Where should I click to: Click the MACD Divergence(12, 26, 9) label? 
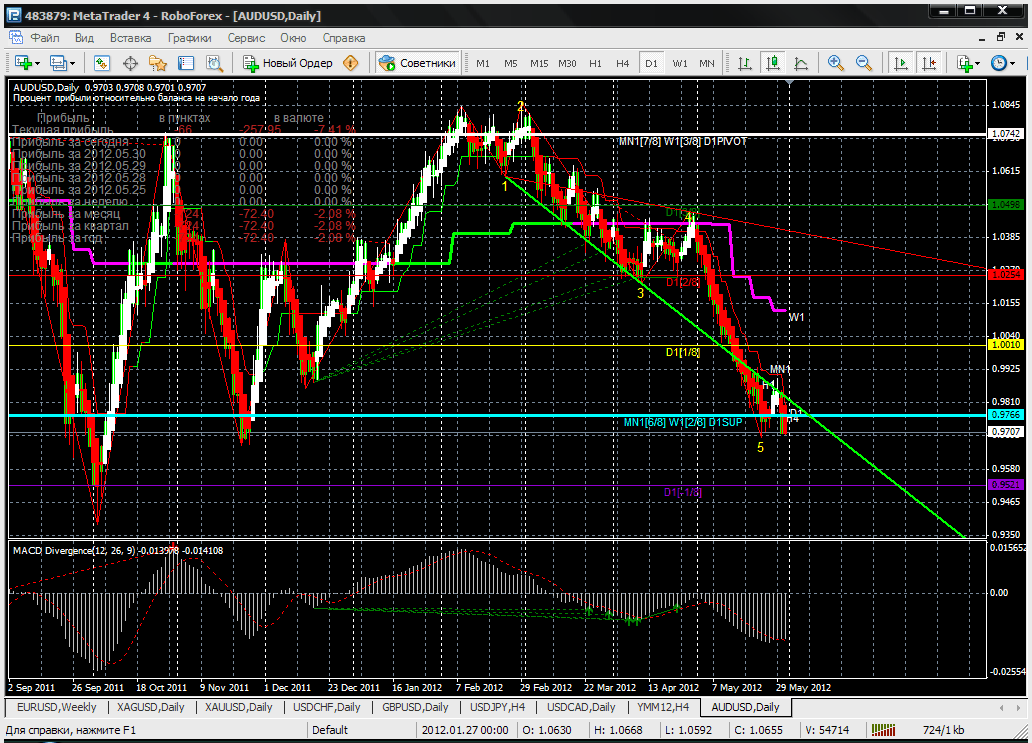tap(74, 550)
